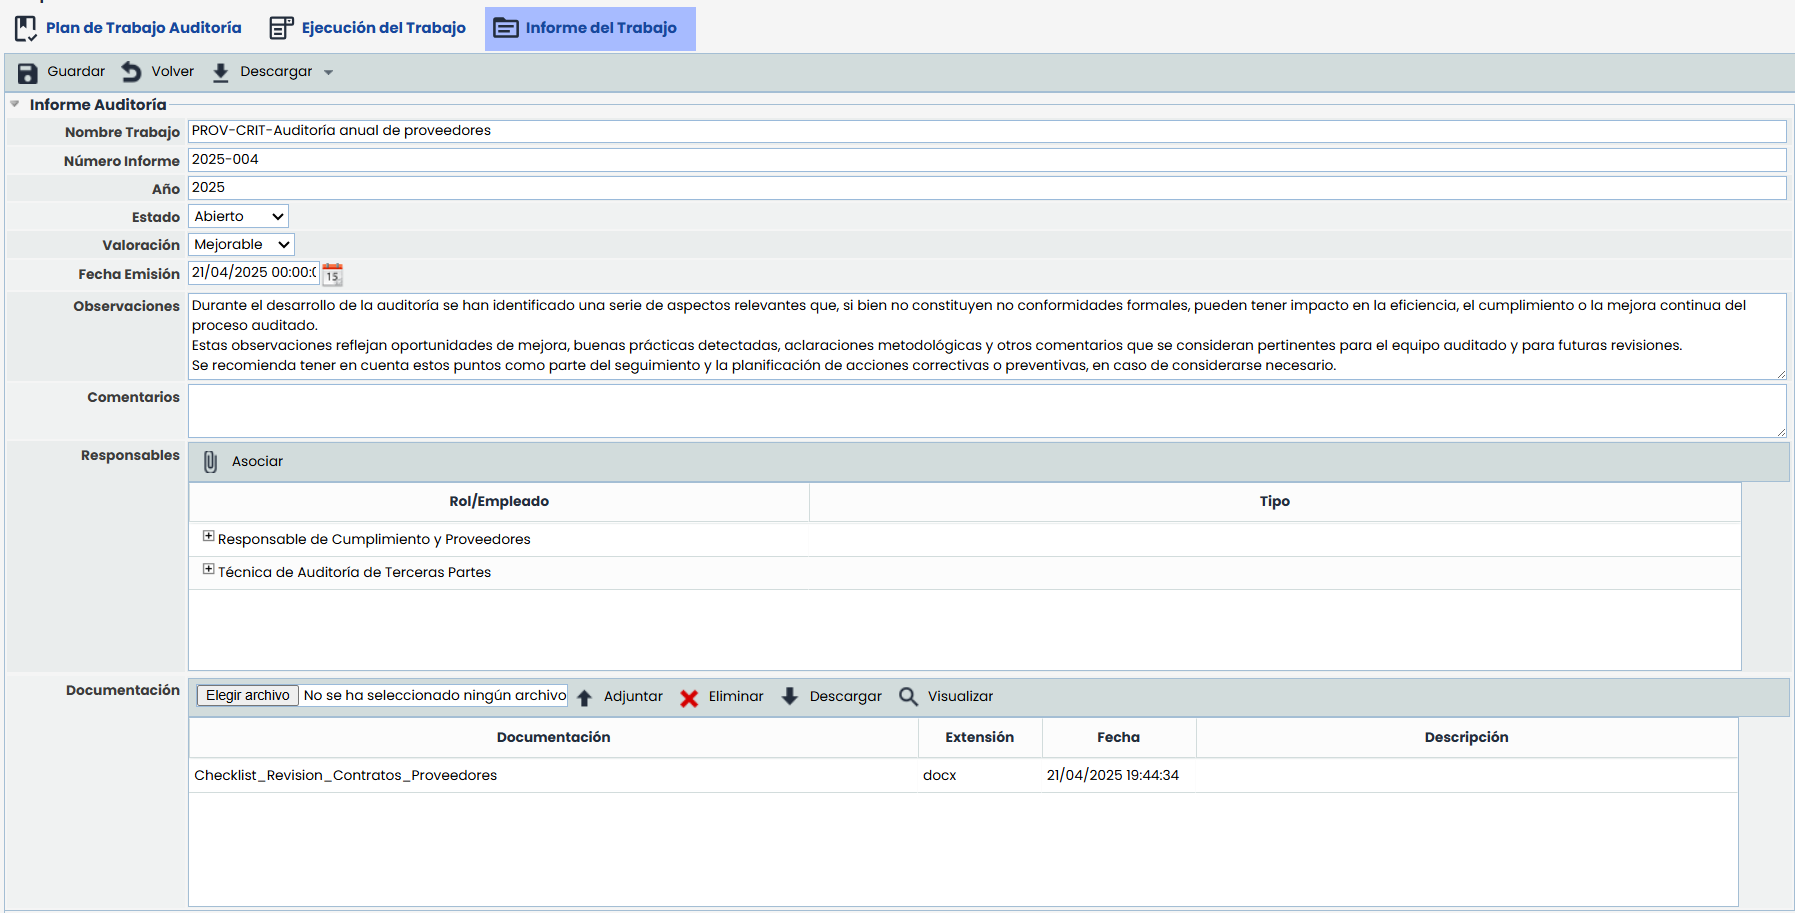This screenshot has width=1795, height=913.
Task: Click the Guardar floppy disk icon
Action: point(28,72)
